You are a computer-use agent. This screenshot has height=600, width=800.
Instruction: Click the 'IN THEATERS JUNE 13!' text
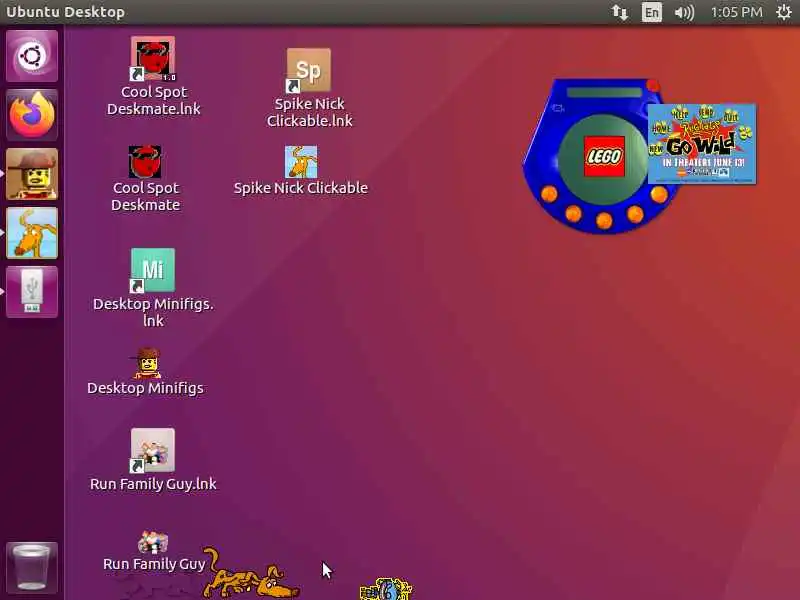pos(703,163)
